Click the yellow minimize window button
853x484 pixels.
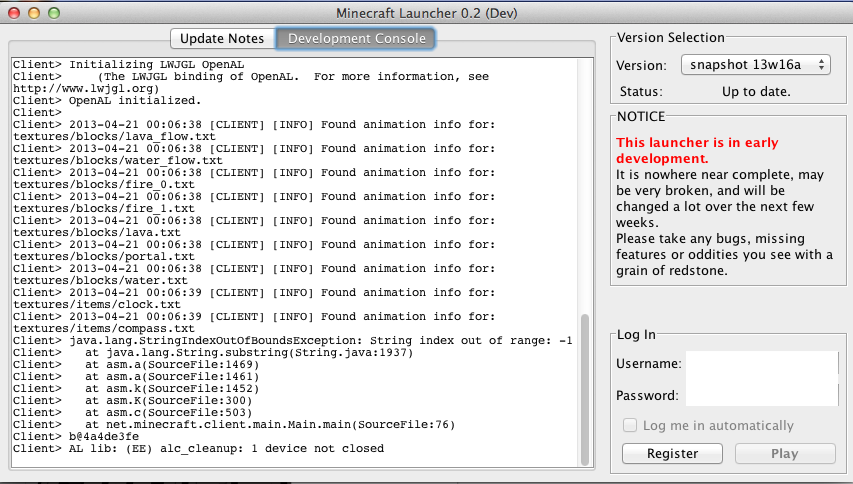[34, 14]
